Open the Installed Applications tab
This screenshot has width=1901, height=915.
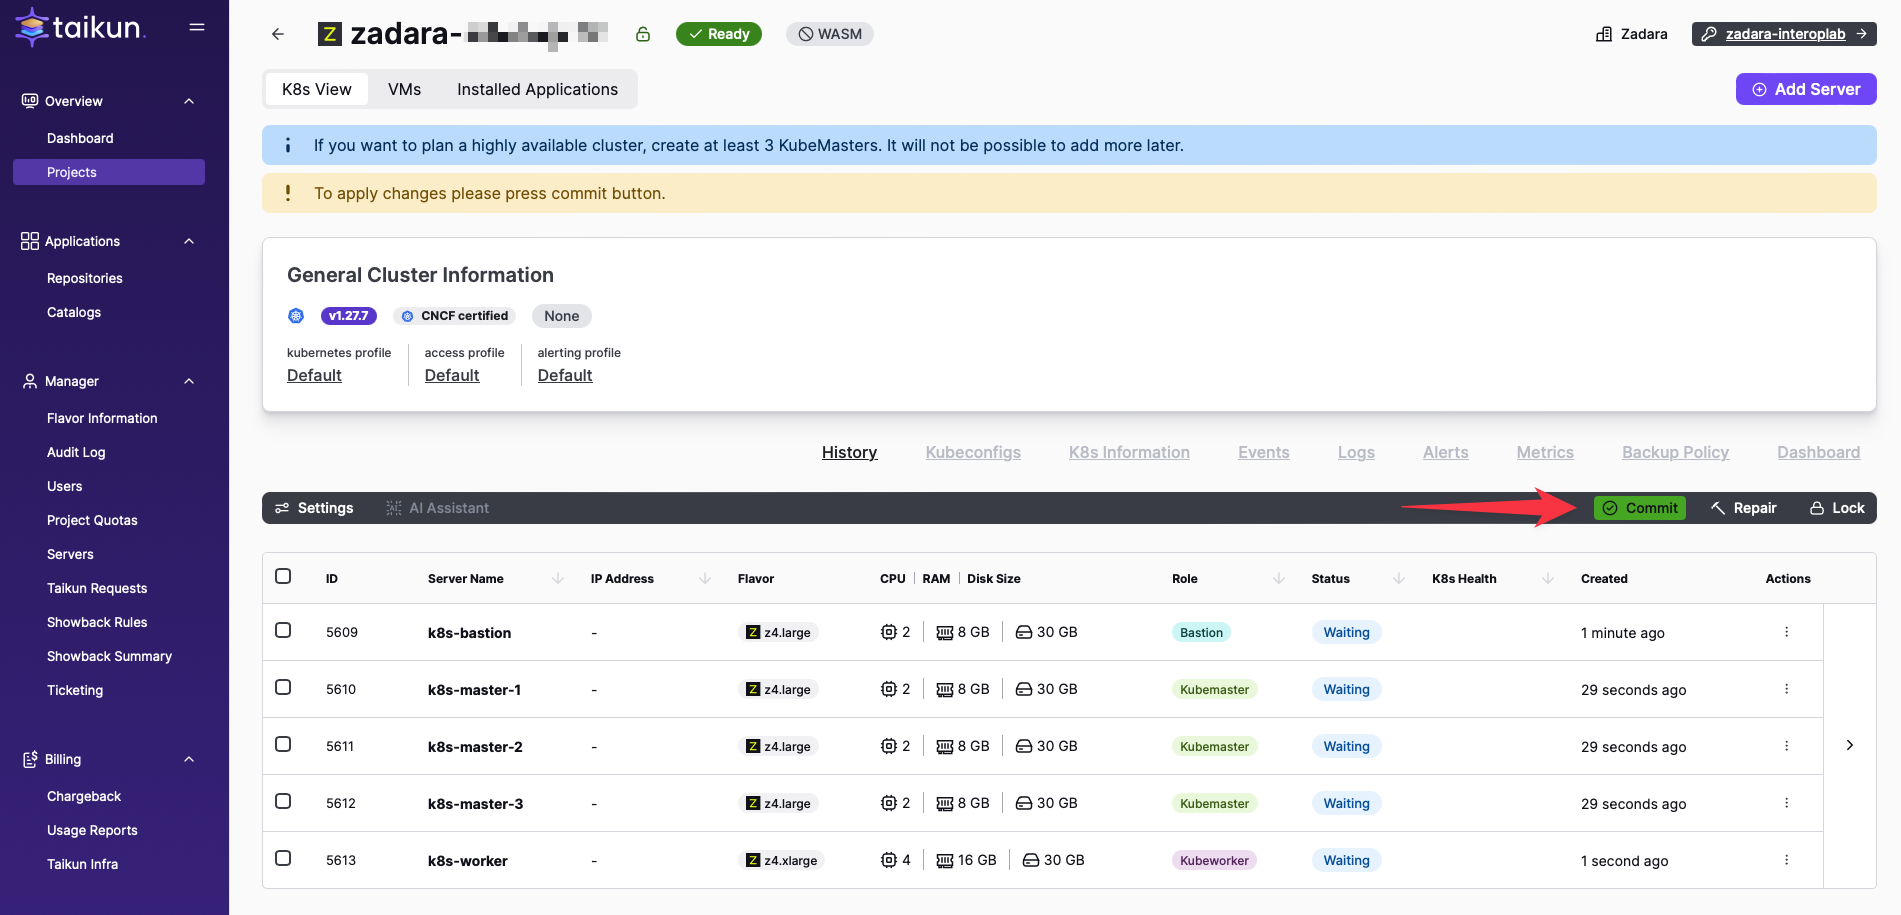tap(537, 89)
